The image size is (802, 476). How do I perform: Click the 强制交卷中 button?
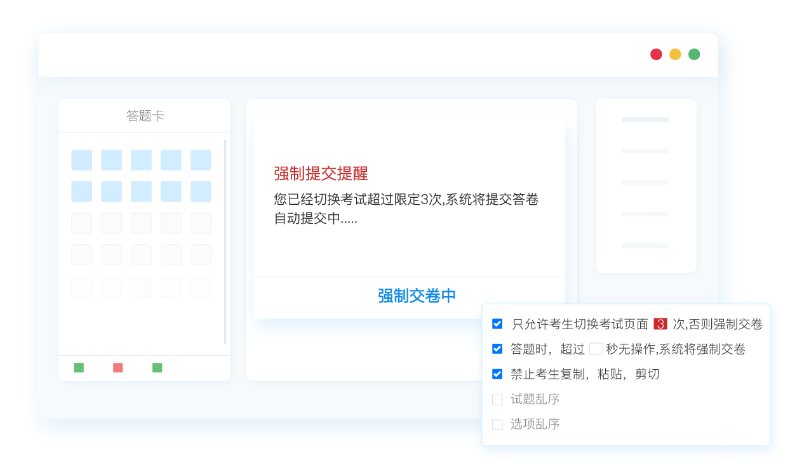click(416, 296)
